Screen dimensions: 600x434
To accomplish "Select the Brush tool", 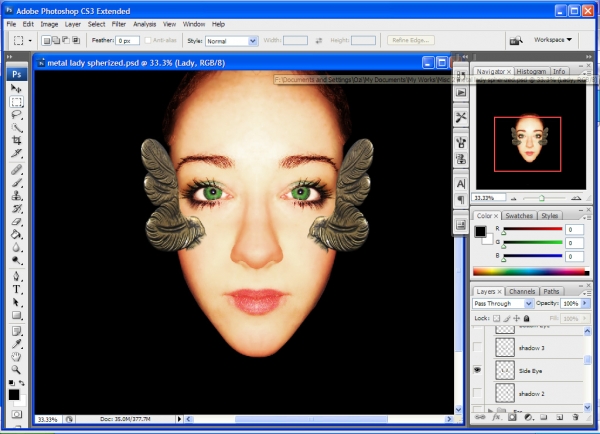I will coord(16,183).
